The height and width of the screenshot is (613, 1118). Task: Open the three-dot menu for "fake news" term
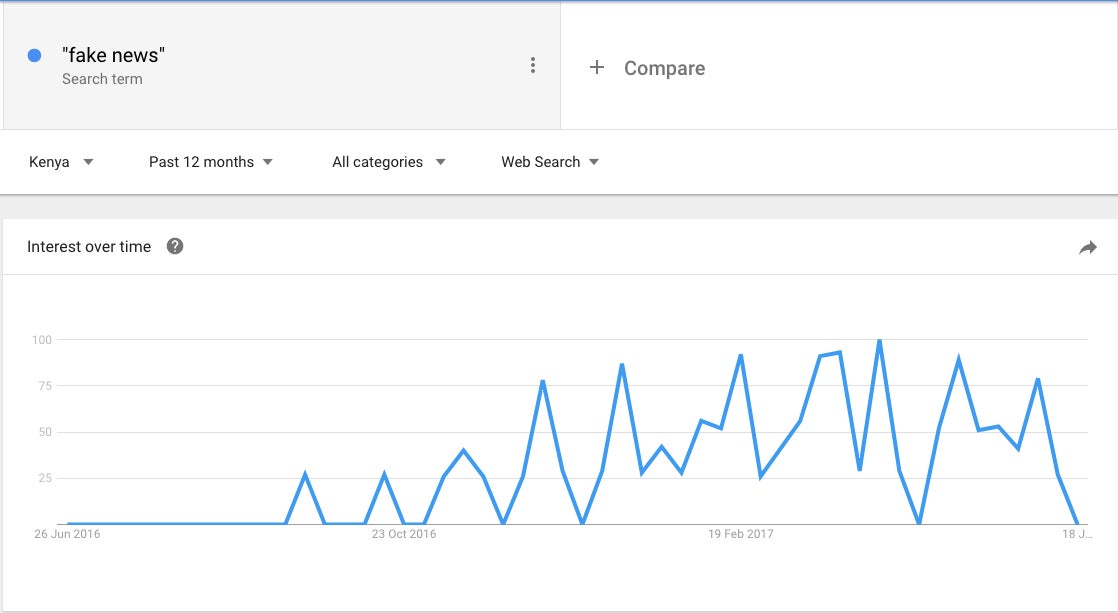pyautogui.click(x=533, y=66)
